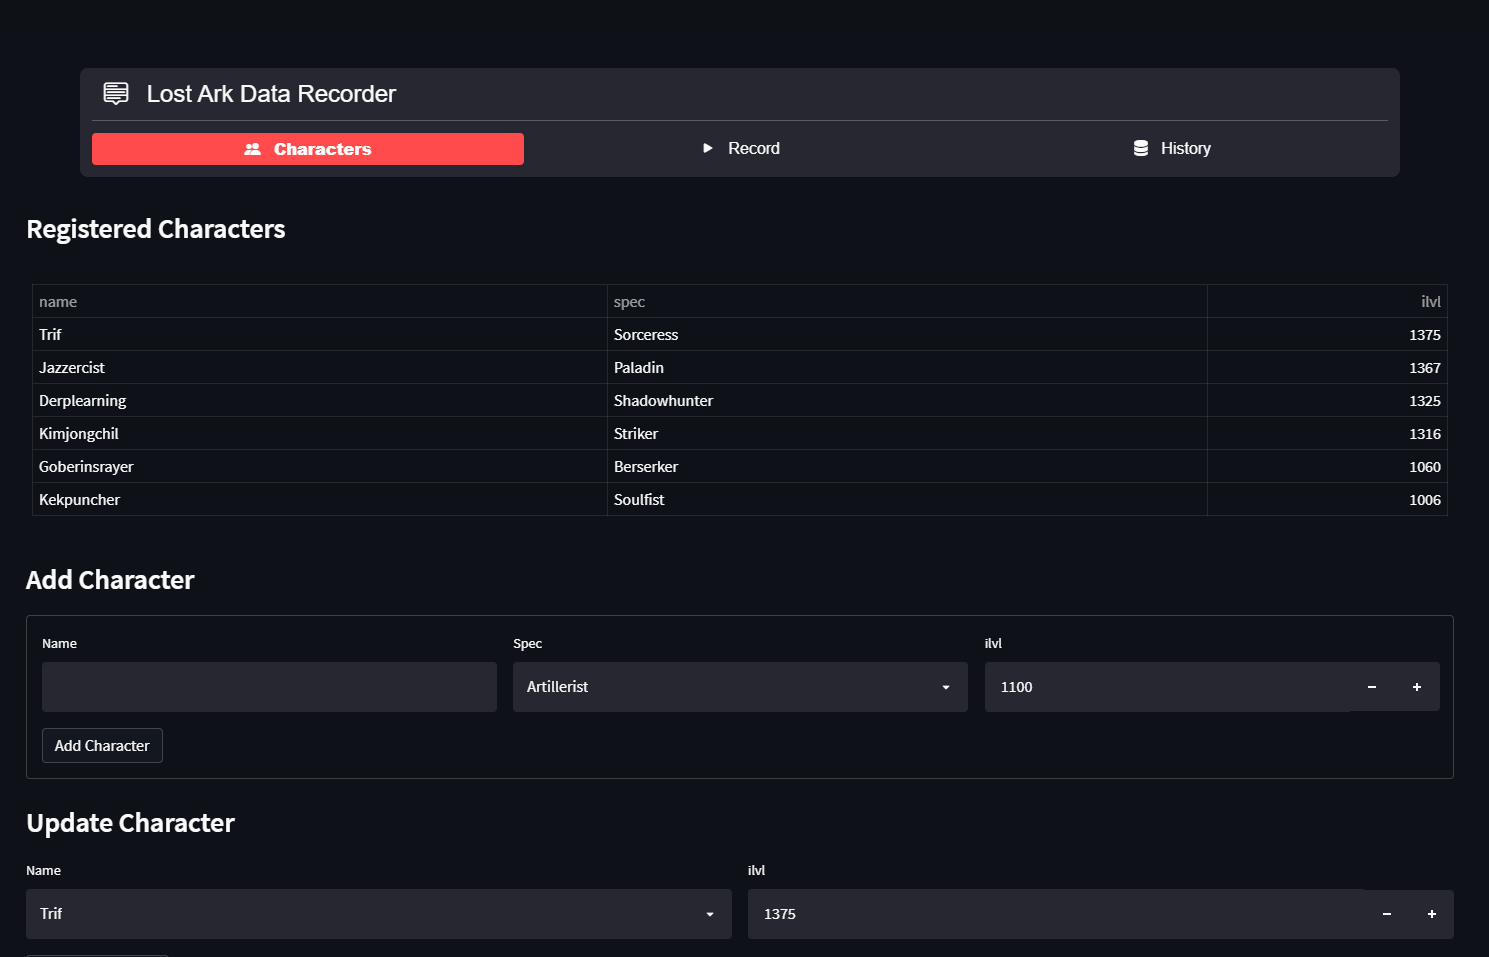Click the plus stepper on the Update Character ilvl

point(1431,914)
